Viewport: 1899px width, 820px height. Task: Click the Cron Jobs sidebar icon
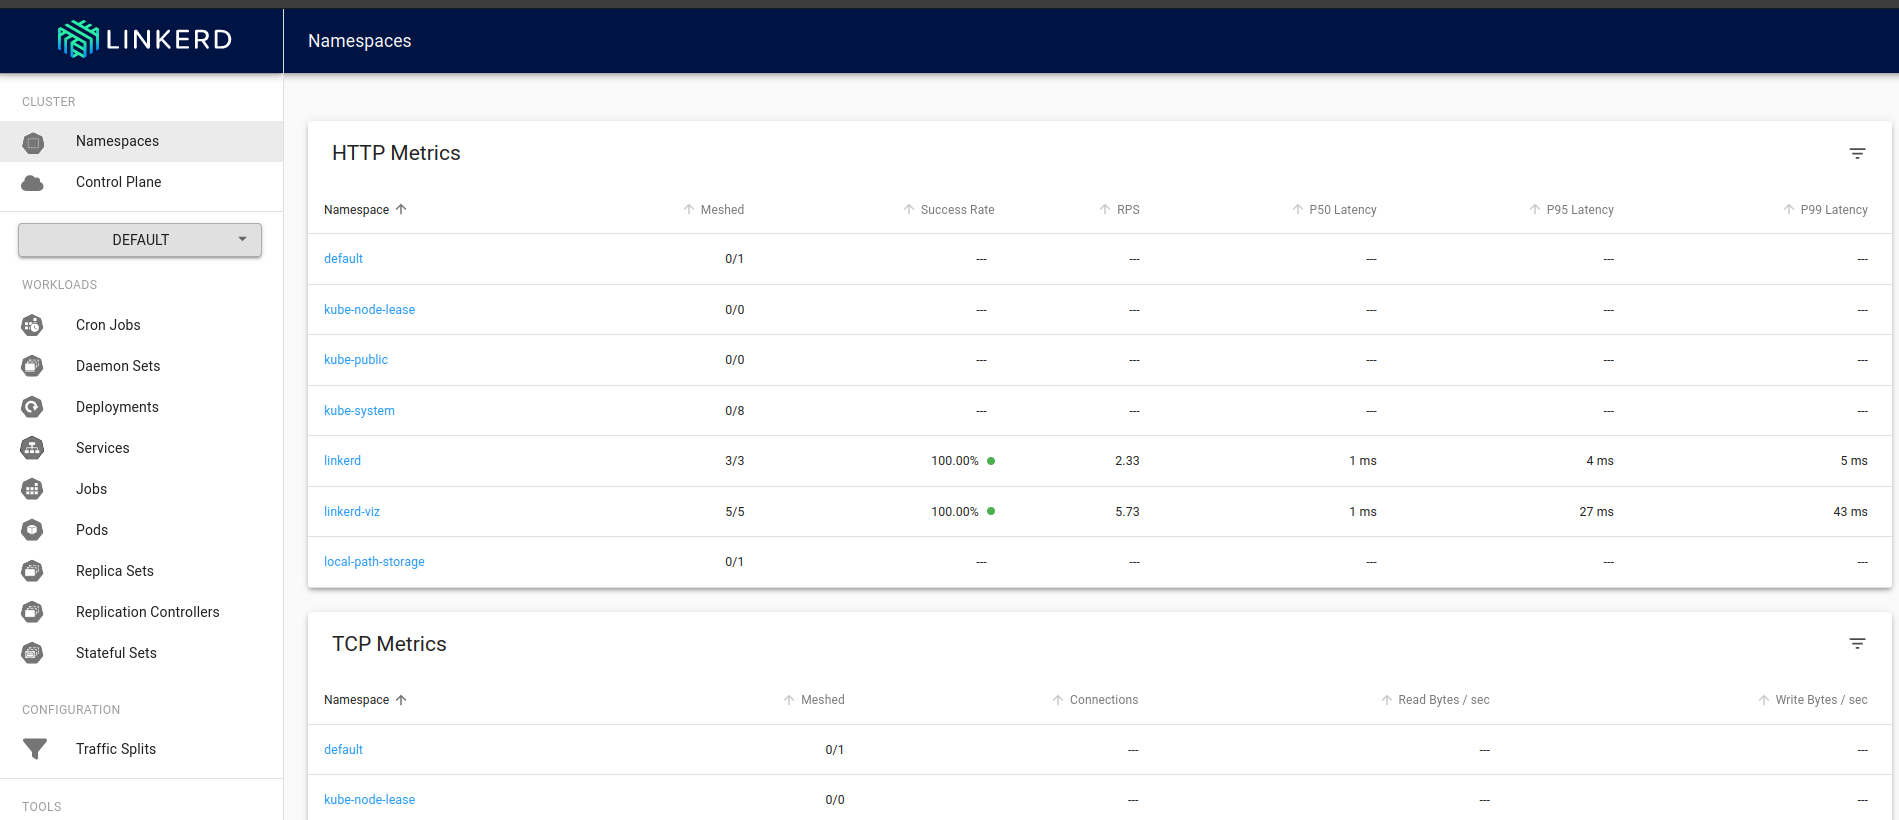32,325
